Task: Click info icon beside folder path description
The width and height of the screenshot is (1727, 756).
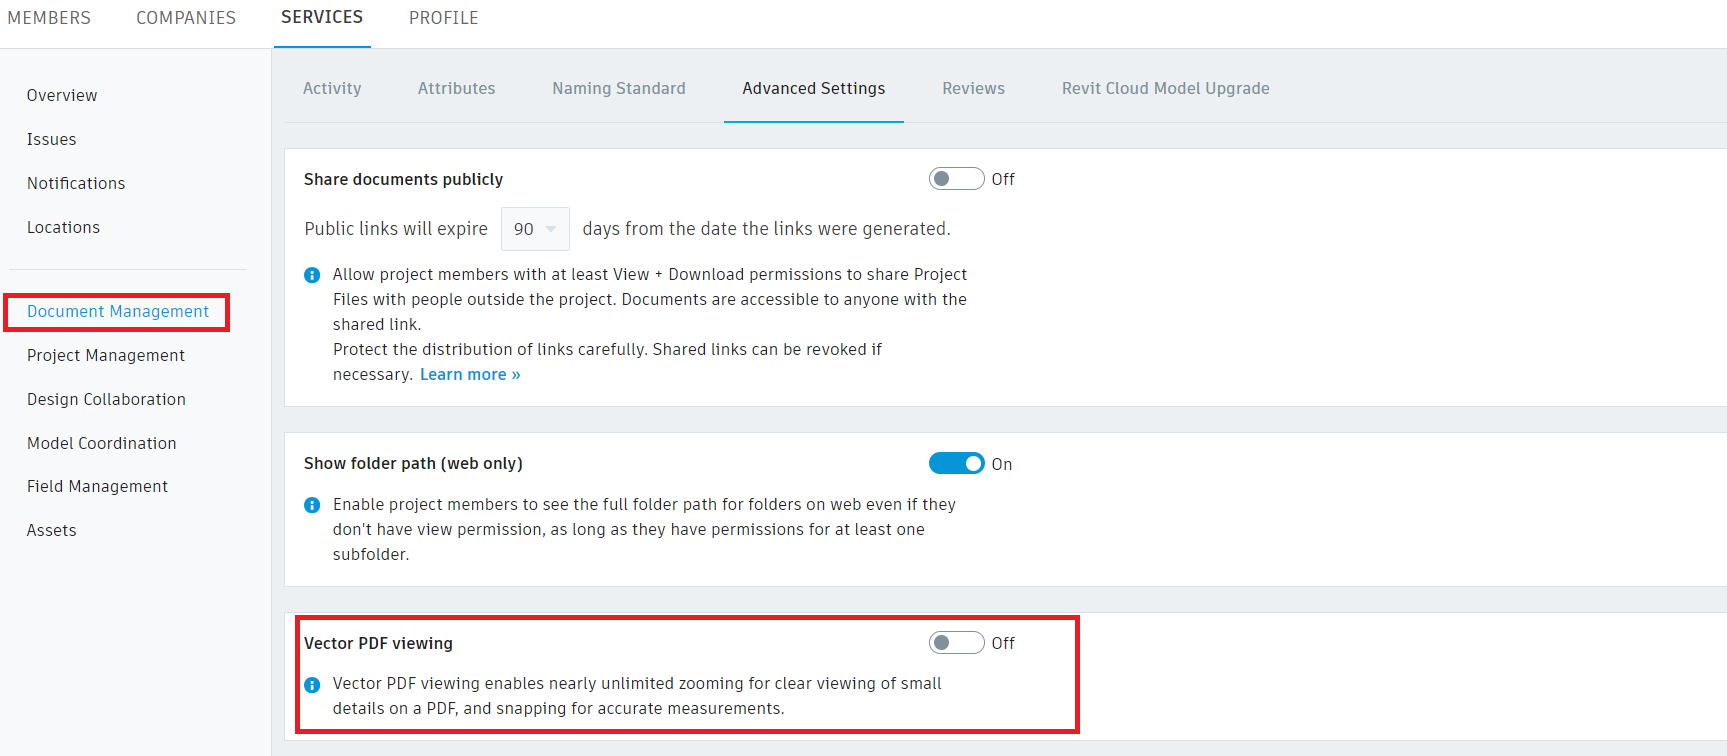Action: pyautogui.click(x=312, y=505)
